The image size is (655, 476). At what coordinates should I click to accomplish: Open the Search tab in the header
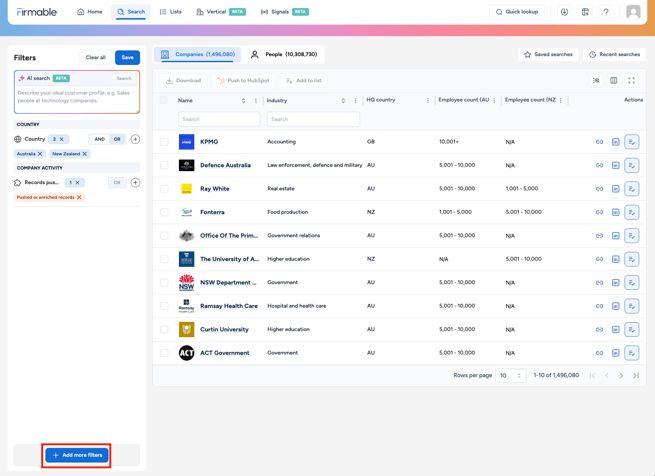pos(131,12)
